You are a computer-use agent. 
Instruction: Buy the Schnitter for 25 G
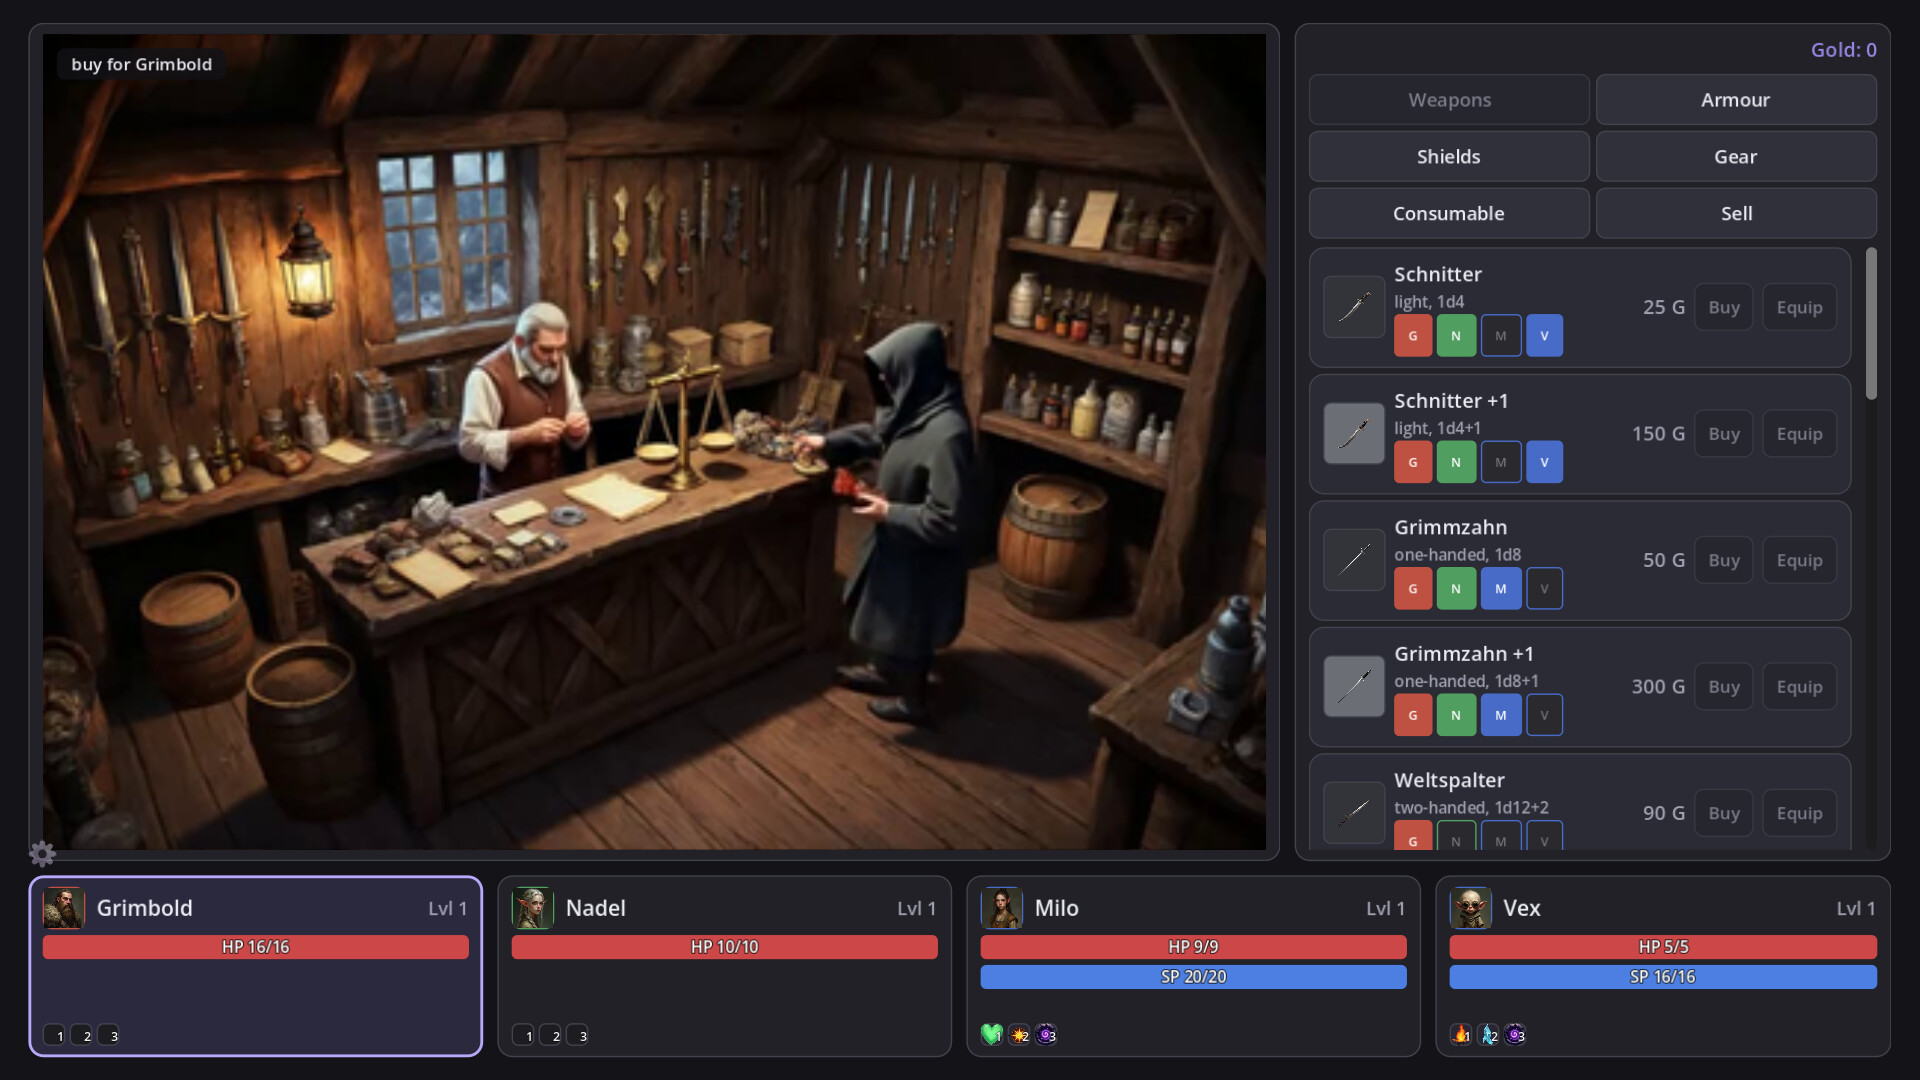tap(1724, 307)
